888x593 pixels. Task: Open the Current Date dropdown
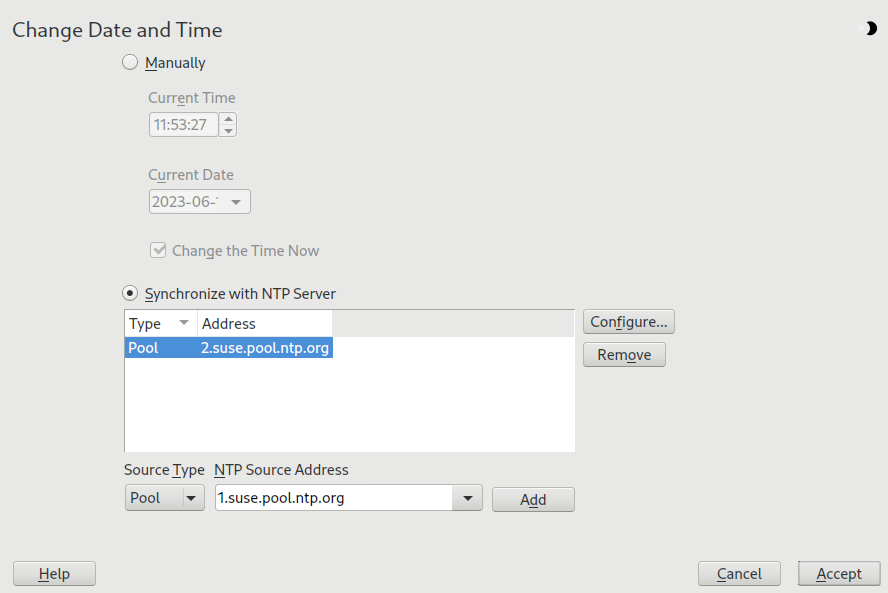click(236, 202)
